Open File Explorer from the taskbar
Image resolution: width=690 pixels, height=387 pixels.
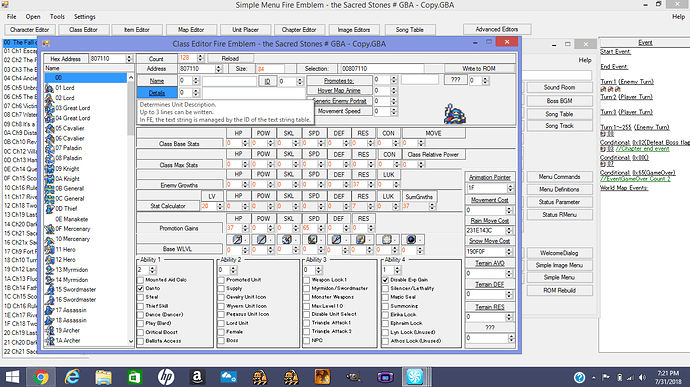103,377
